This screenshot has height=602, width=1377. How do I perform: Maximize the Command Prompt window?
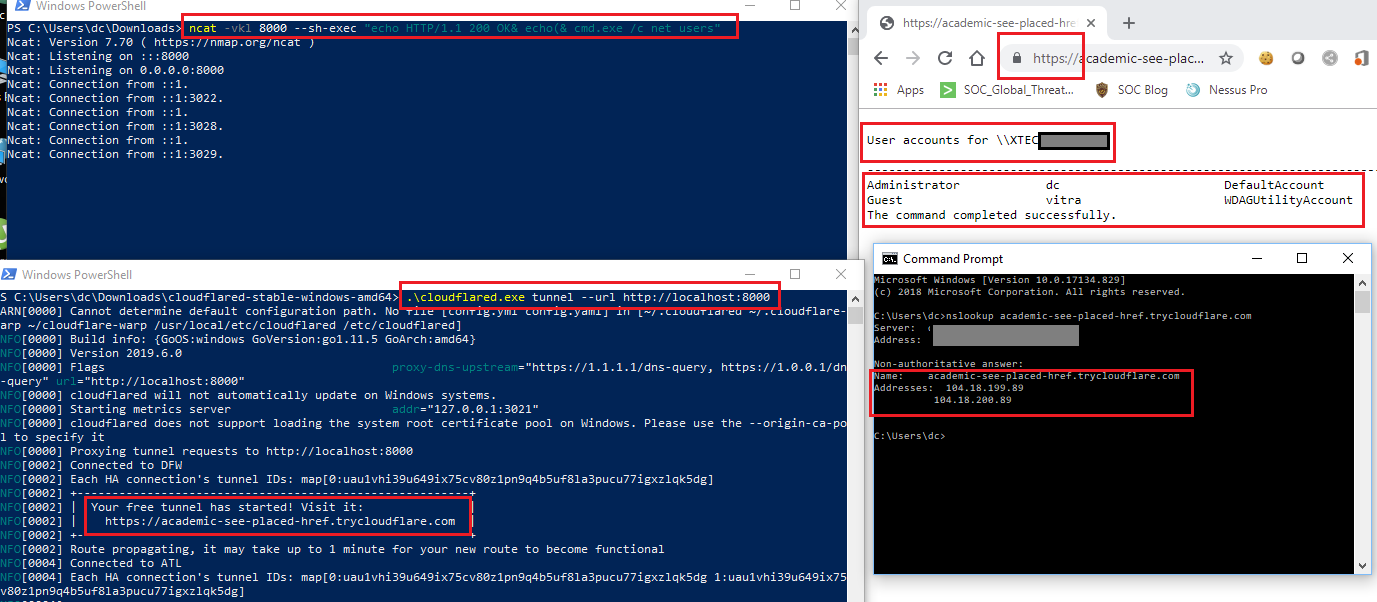point(1302,258)
